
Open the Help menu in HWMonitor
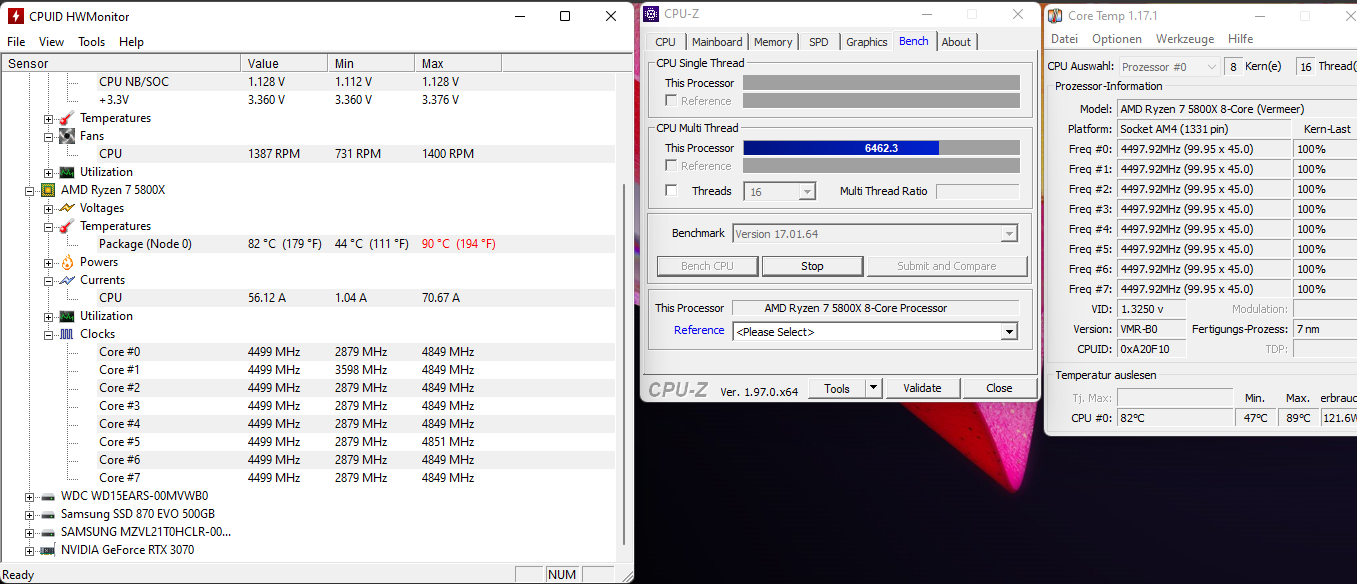click(x=131, y=42)
